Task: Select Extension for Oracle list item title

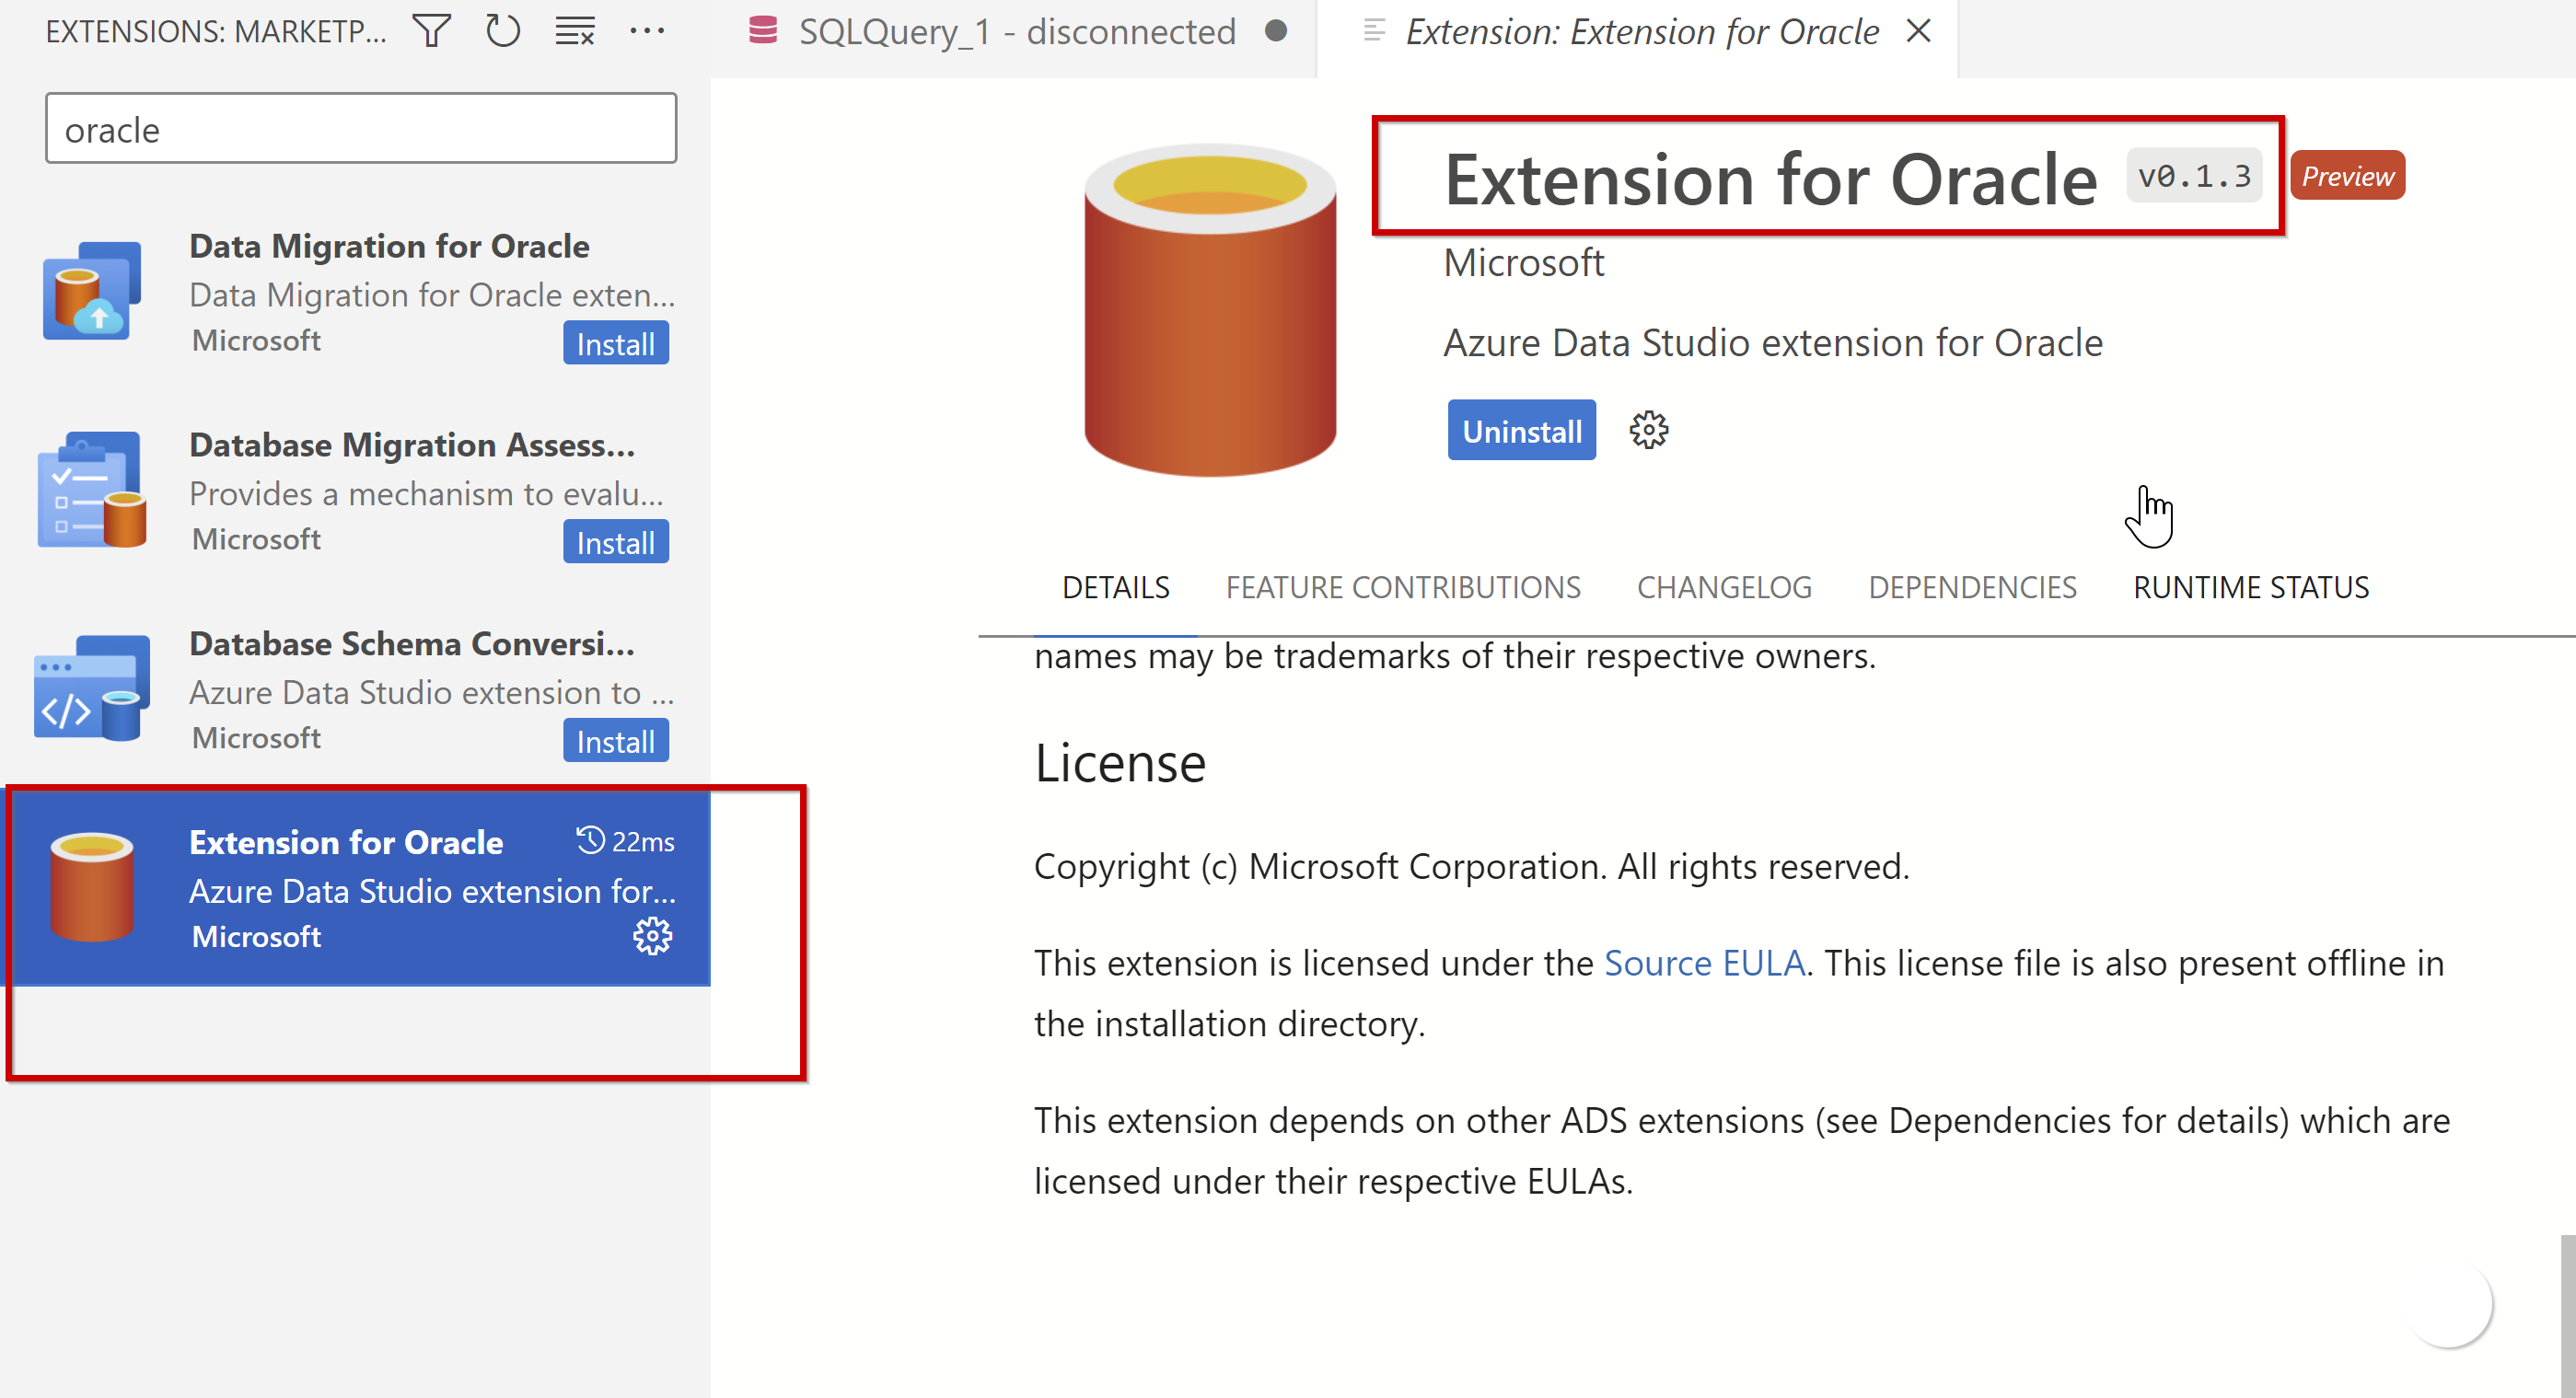Action: [346, 842]
